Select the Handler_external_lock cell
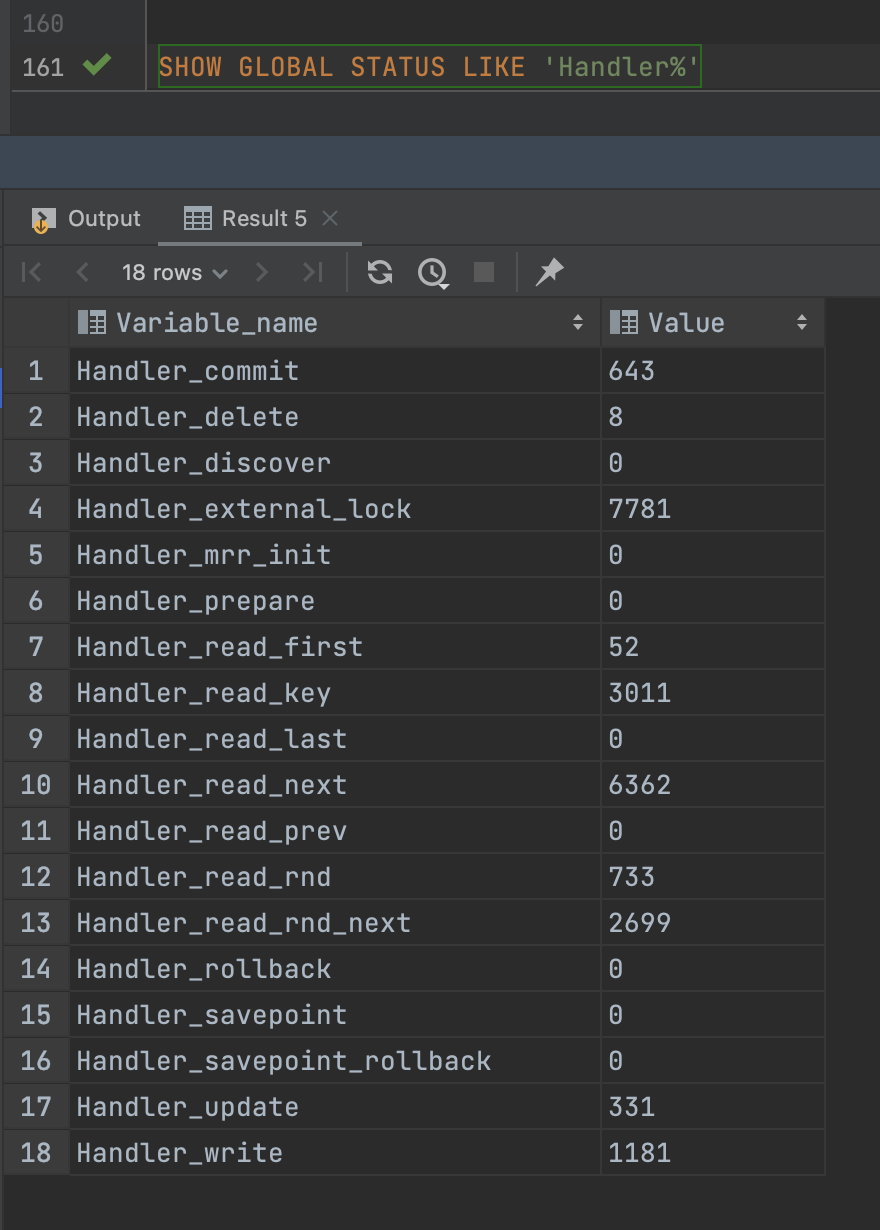This screenshot has height=1230, width=880. click(x=335, y=509)
